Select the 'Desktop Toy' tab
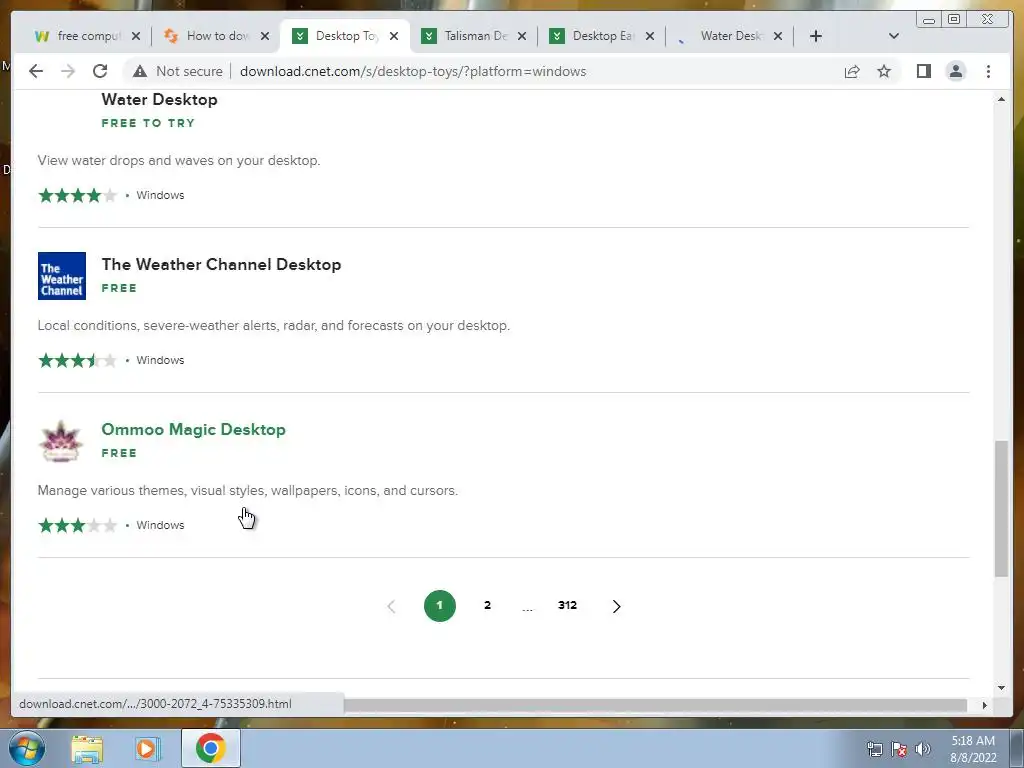The height and width of the screenshot is (768, 1024). pos(345,36)
